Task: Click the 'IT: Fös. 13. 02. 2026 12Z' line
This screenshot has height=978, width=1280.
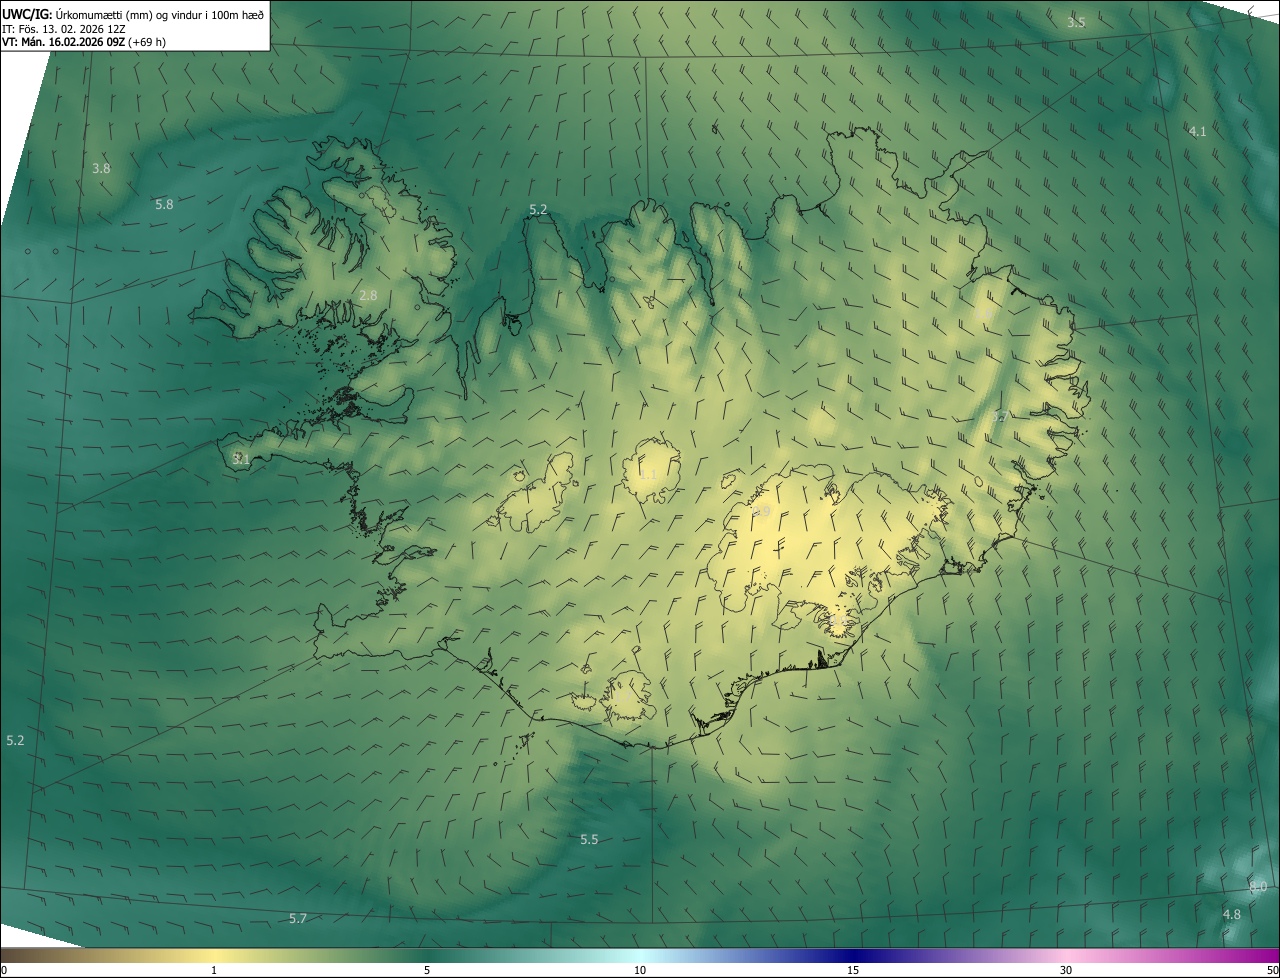Action: [64, 28]
